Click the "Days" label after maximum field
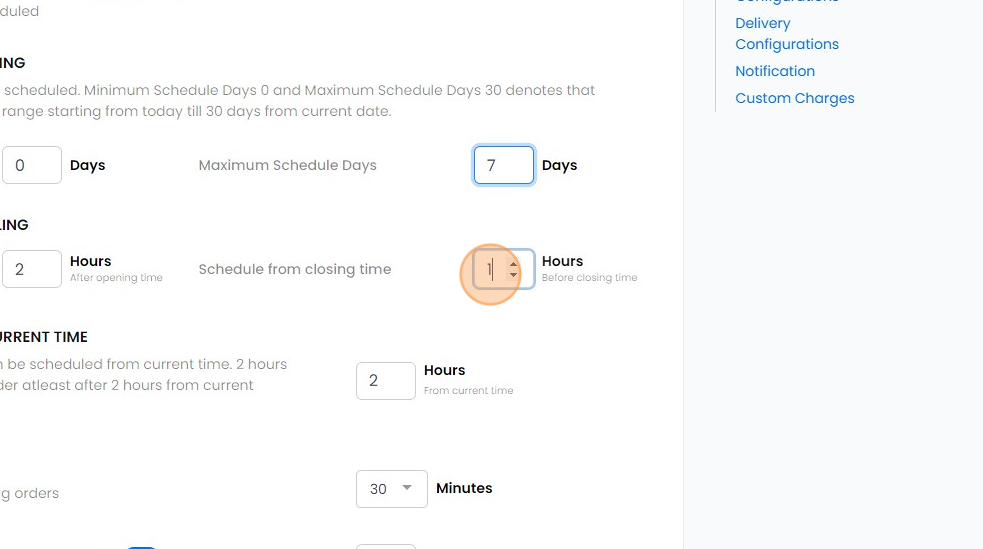The height and width of the screenshot is (549, 983). coord(559,166)
